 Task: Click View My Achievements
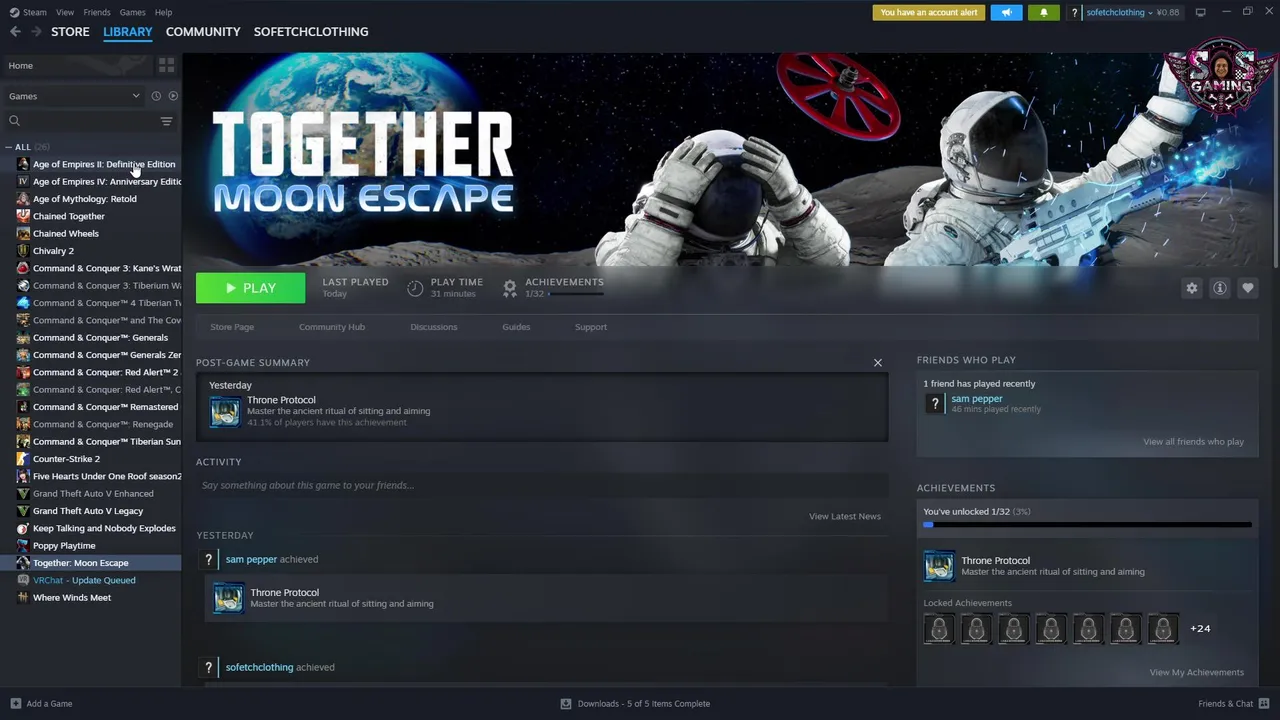[1196, 673]
